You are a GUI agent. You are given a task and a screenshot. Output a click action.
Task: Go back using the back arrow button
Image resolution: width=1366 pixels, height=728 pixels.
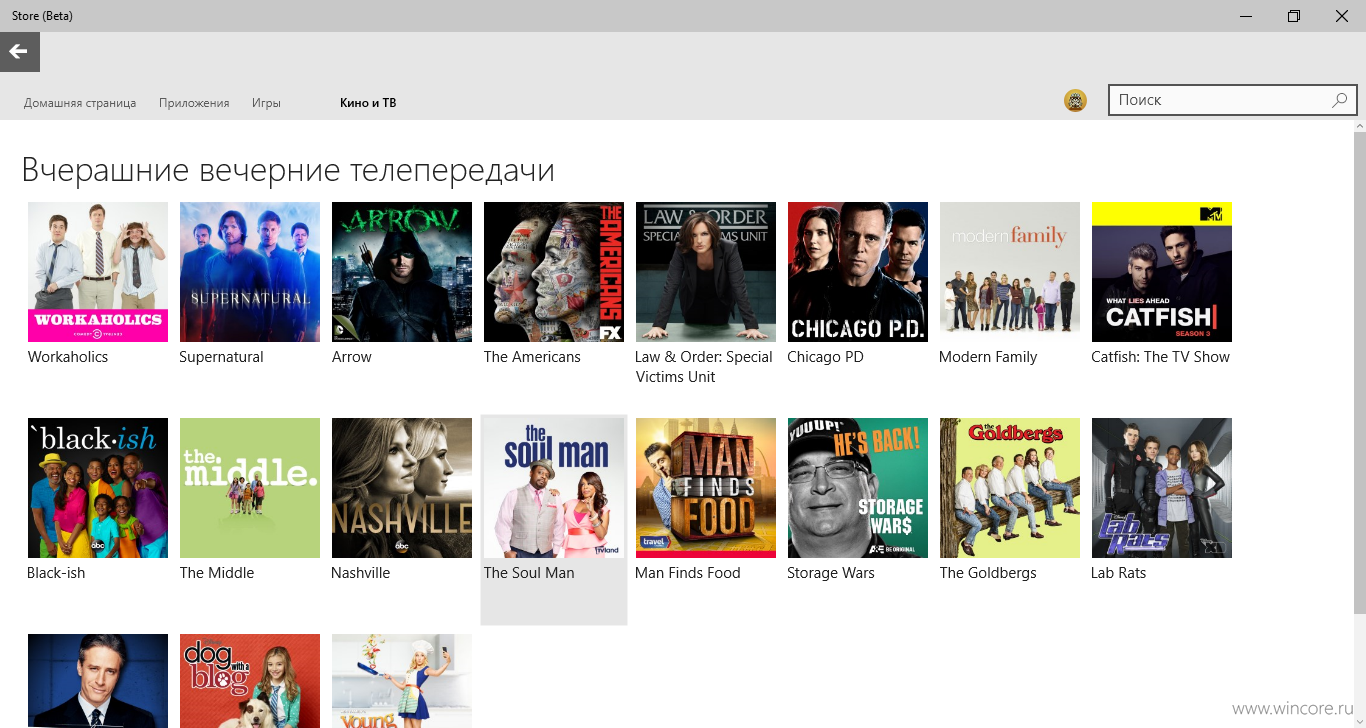(x=20, y=52)
